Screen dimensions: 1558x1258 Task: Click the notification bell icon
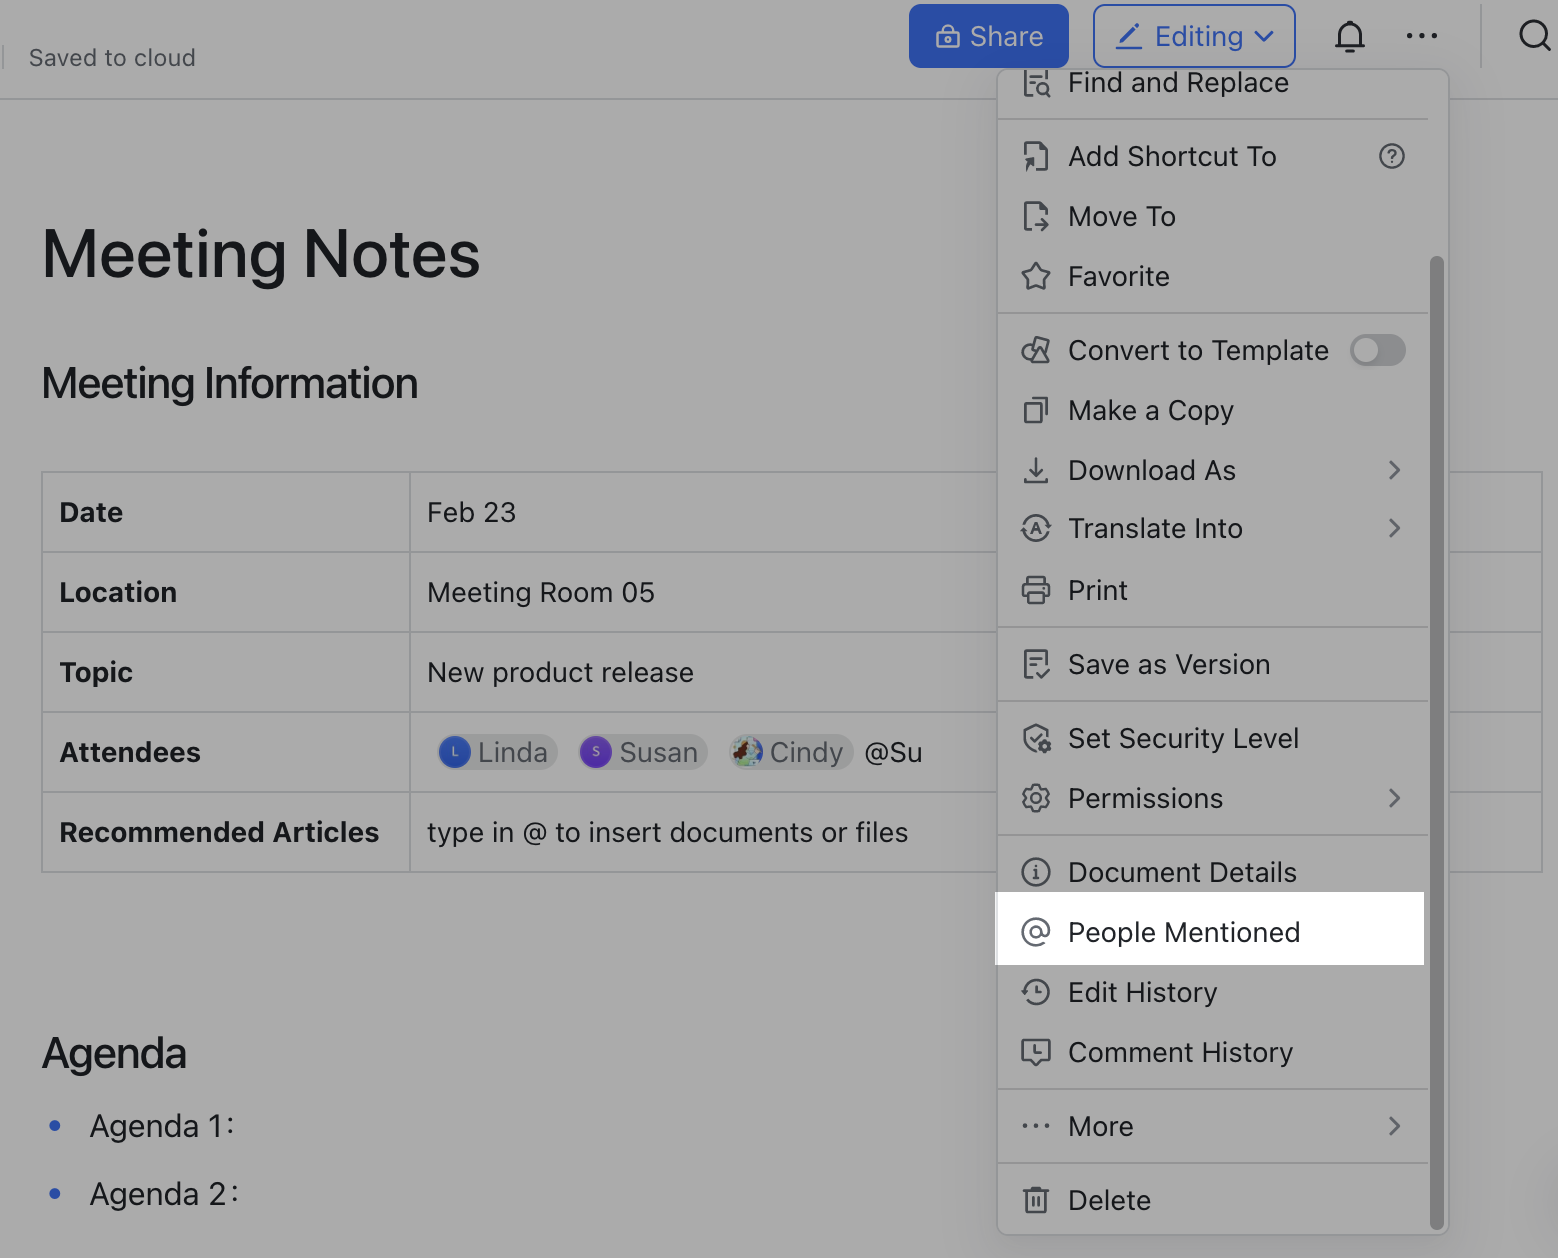click(1349, 36)
